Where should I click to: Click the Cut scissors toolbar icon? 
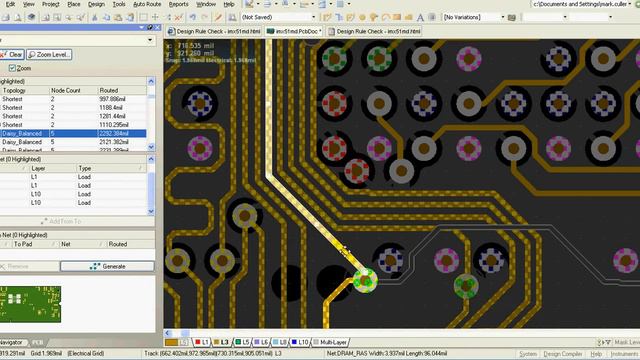click(95, 17)
